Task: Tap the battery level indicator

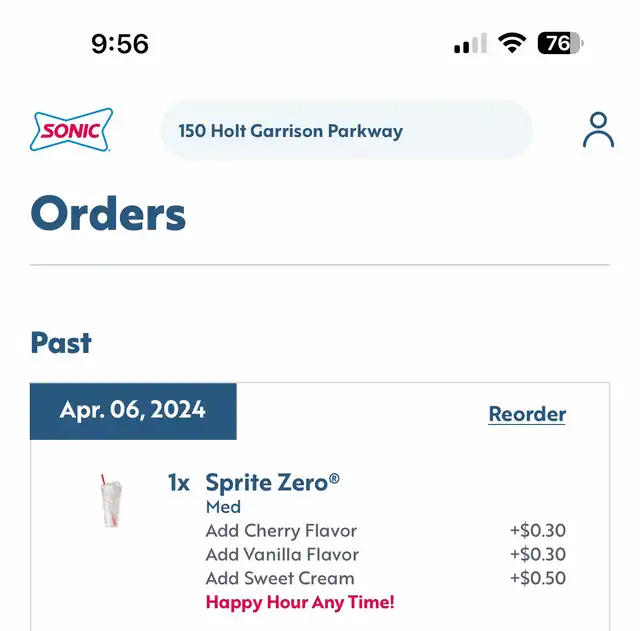Action: 560,43
